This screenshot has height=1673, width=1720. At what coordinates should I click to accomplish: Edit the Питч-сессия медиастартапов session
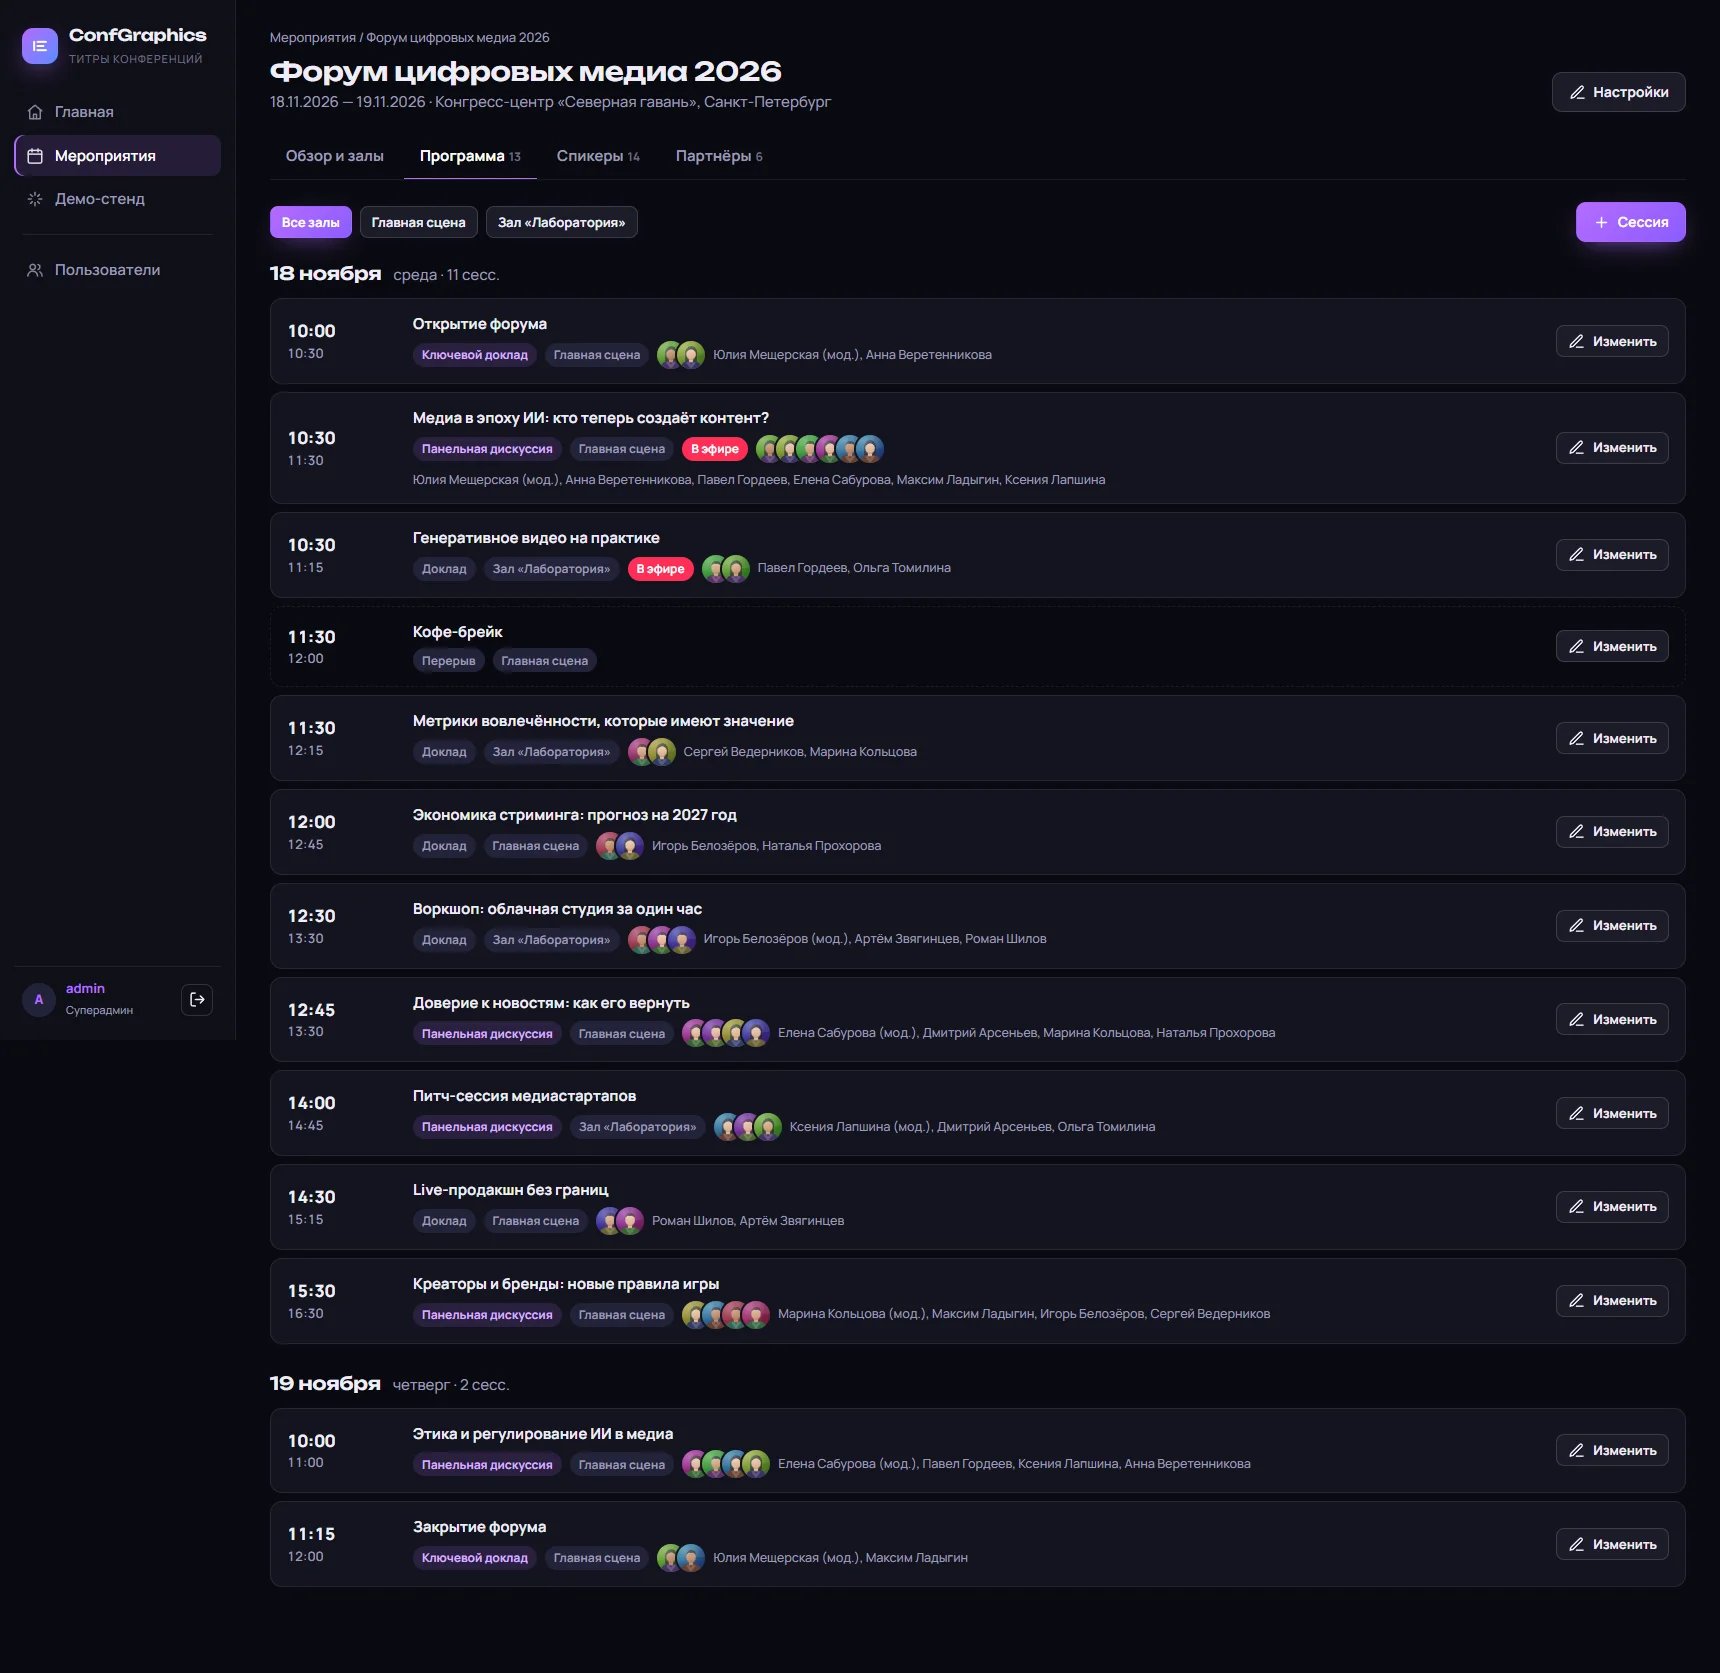coord(1612,1113)
